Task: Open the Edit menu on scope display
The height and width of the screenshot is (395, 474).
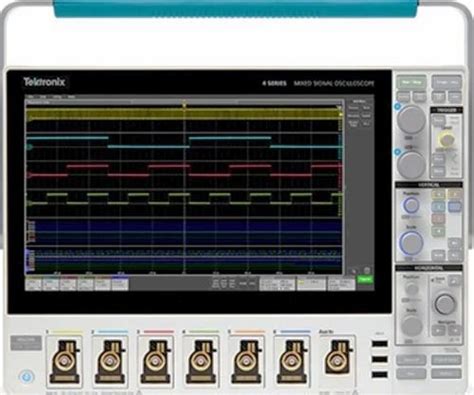Action: [x=43, y=97]
